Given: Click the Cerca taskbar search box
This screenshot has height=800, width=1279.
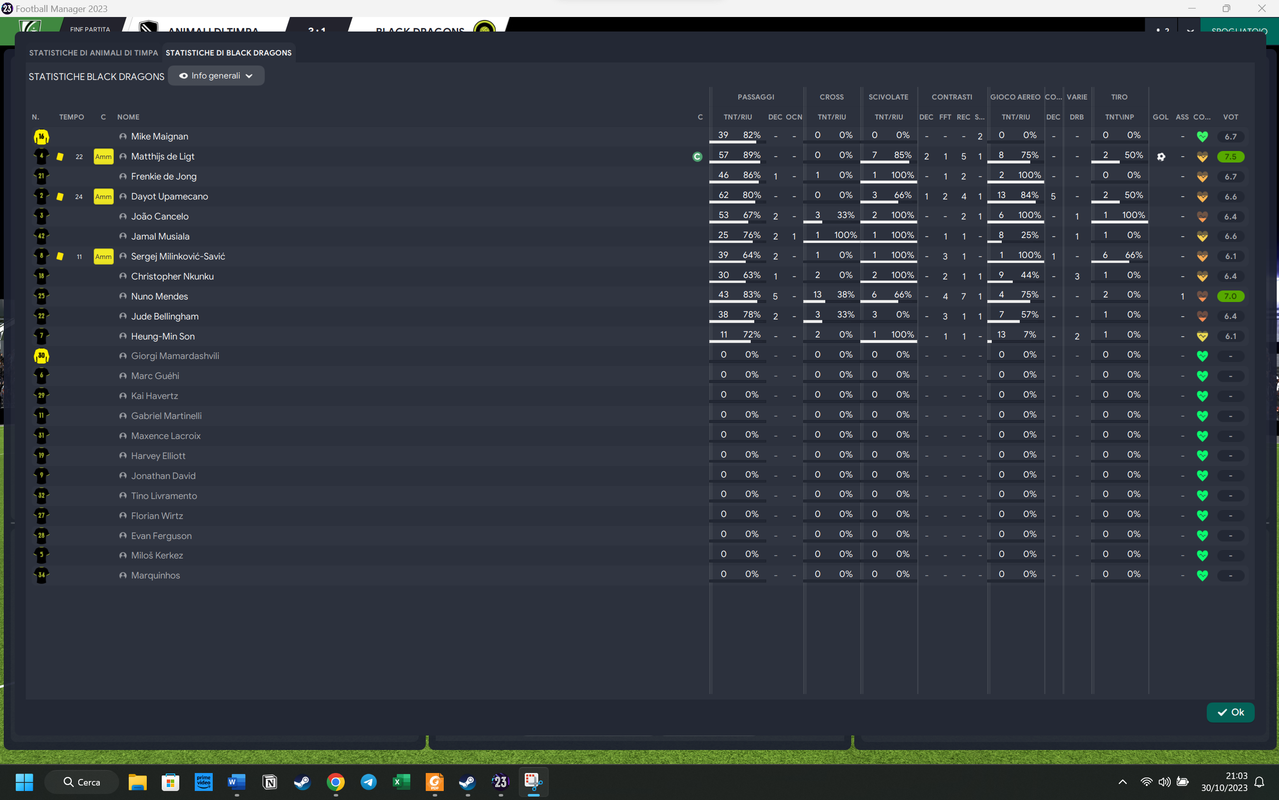Looking at the screenshot, I should pos(82,782).
